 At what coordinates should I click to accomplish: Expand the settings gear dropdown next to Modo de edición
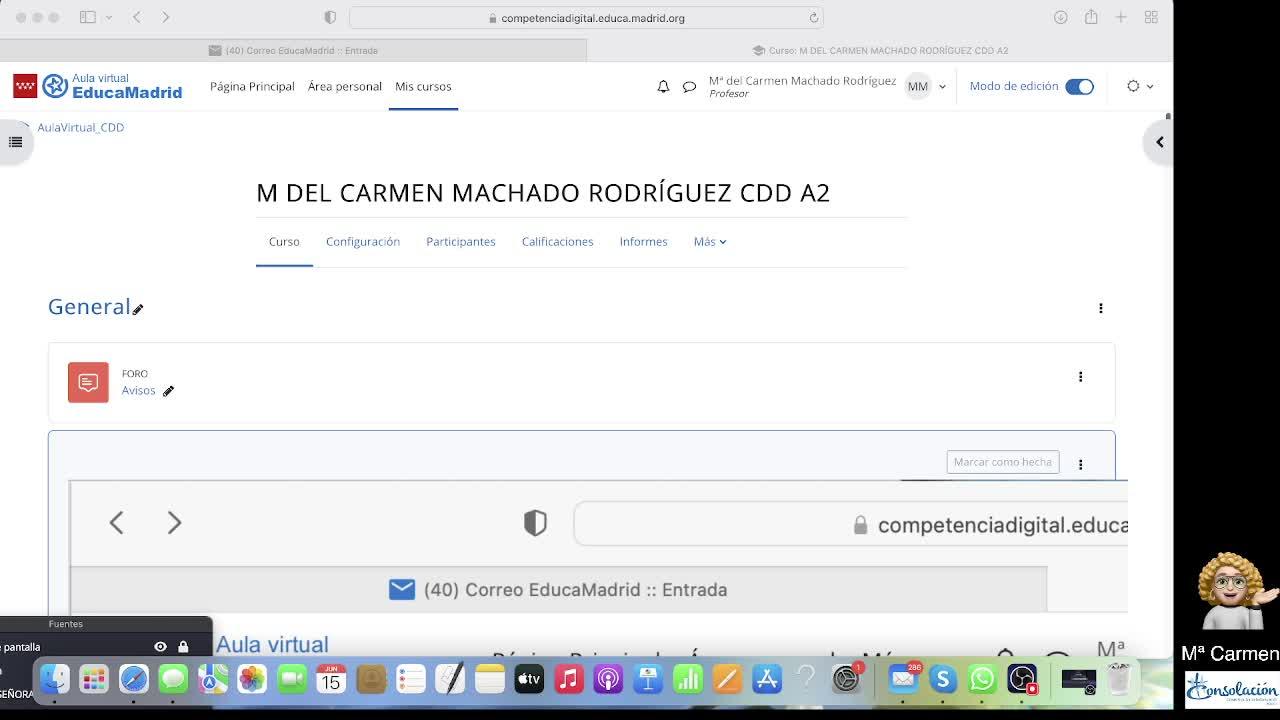(x=1140, y=87)
